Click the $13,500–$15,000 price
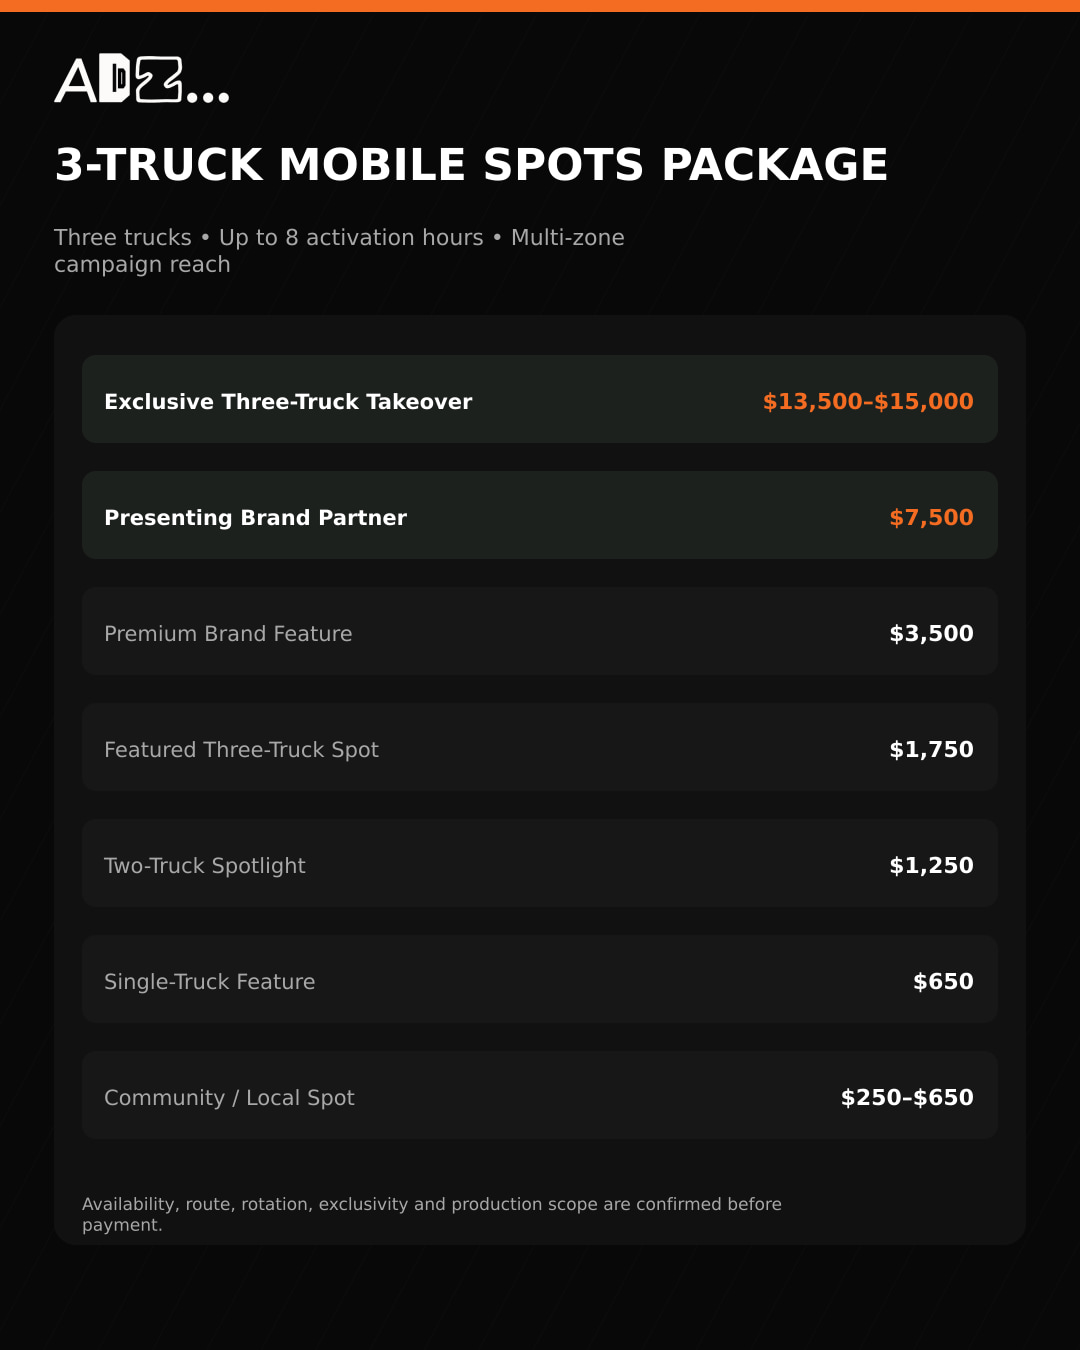 (x=868, y=401)
